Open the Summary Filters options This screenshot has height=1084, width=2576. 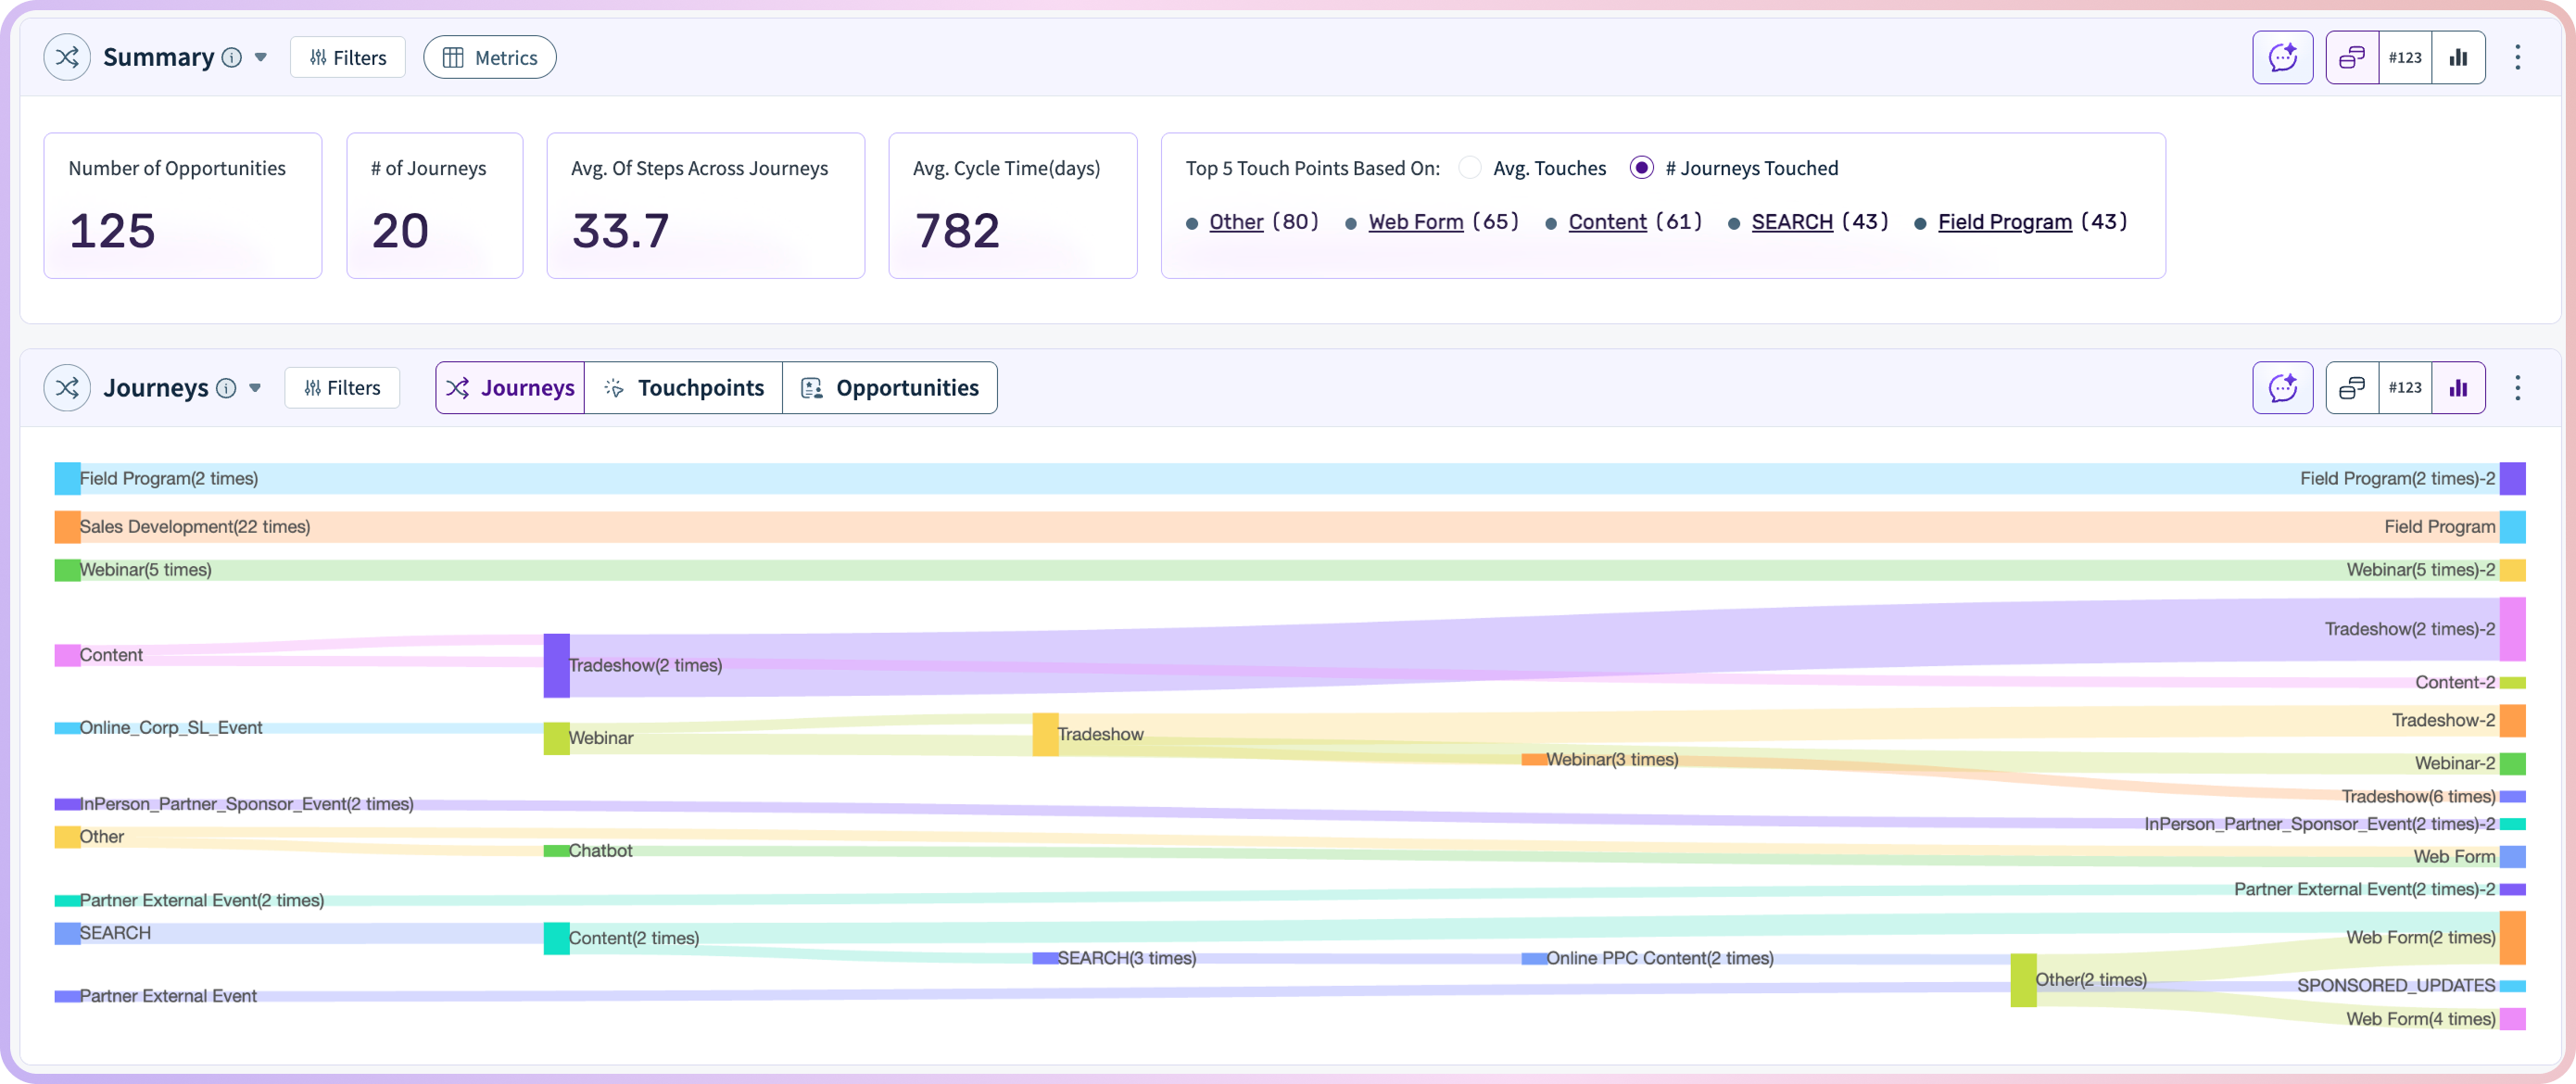tap(347, 58)
